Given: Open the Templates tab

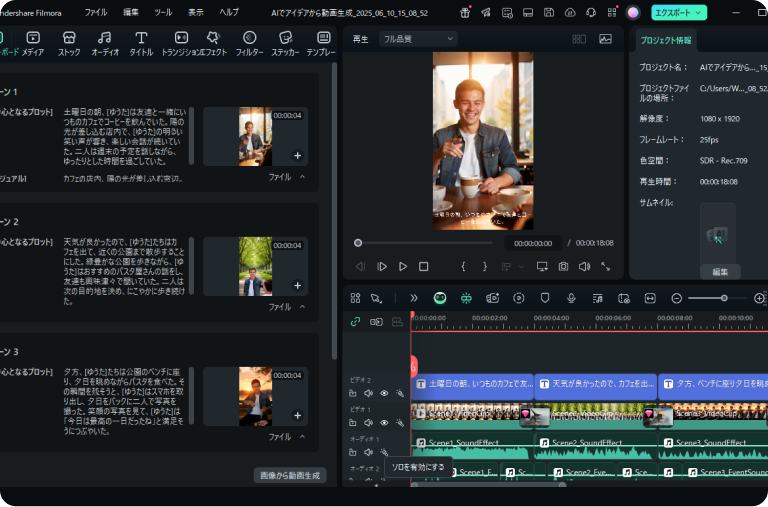Looking at the screenshot, I should point(322,43).
